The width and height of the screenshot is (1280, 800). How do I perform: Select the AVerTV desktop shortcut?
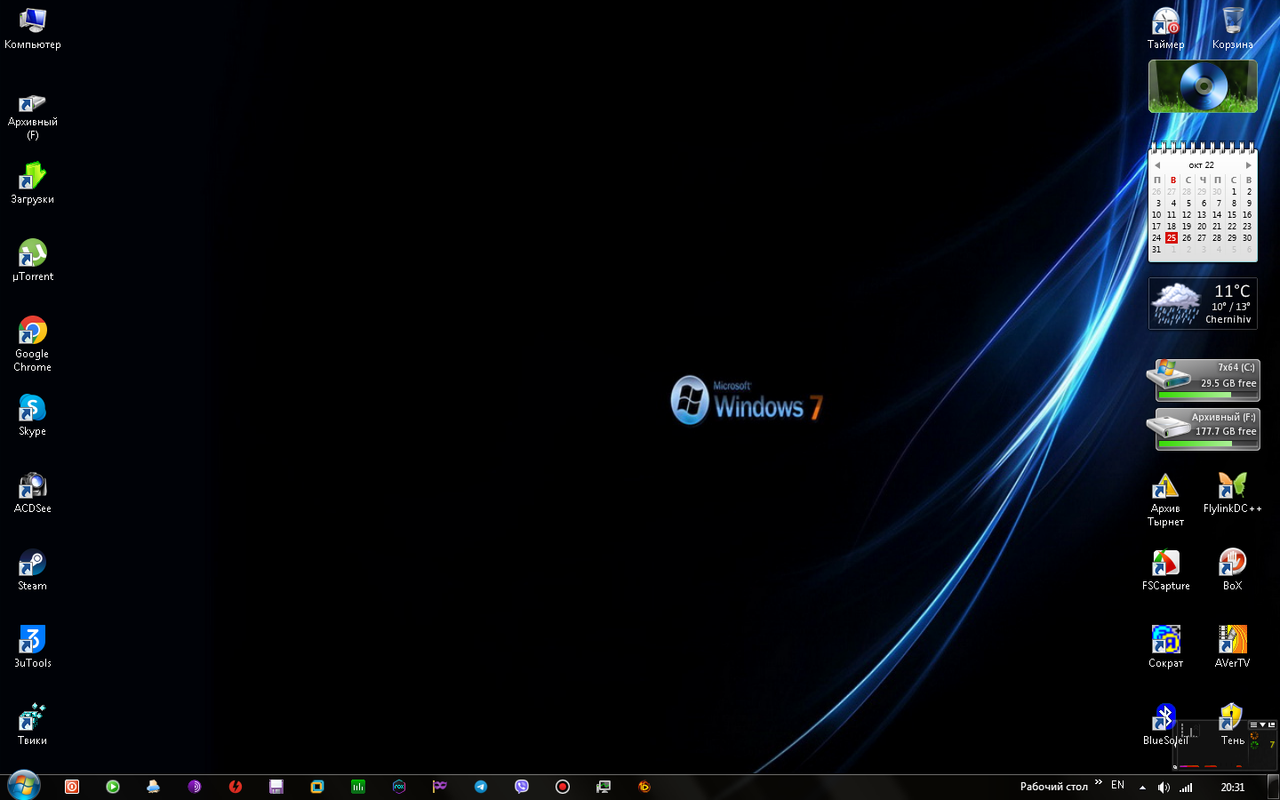click(x=1233, y=647)
